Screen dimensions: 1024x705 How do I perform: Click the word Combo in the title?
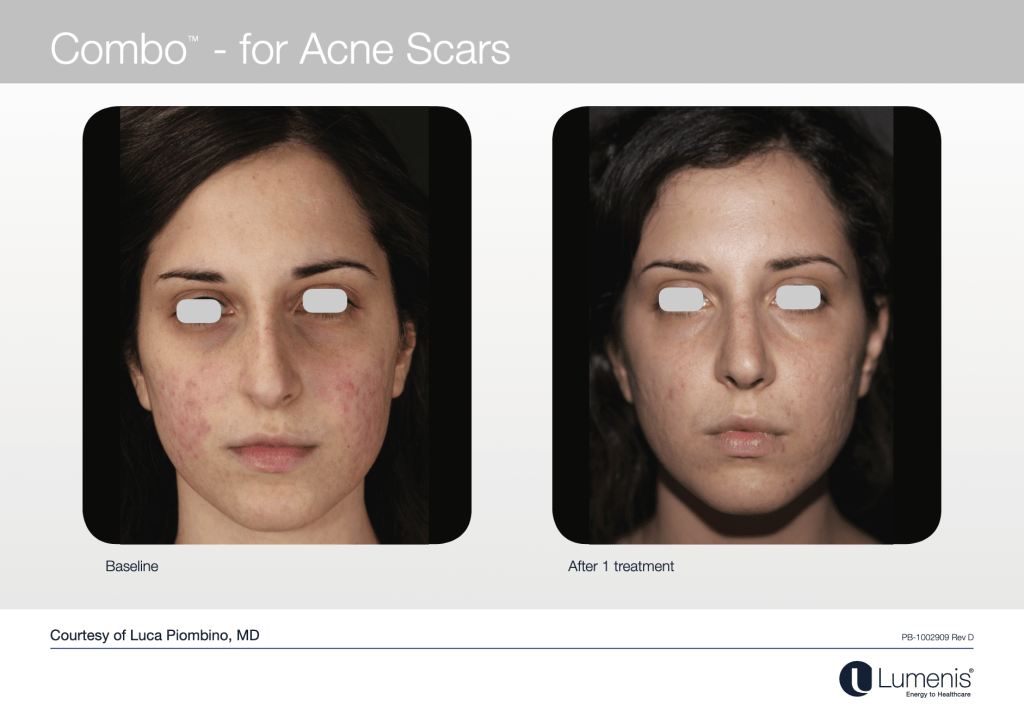click(x=119, y=49)
